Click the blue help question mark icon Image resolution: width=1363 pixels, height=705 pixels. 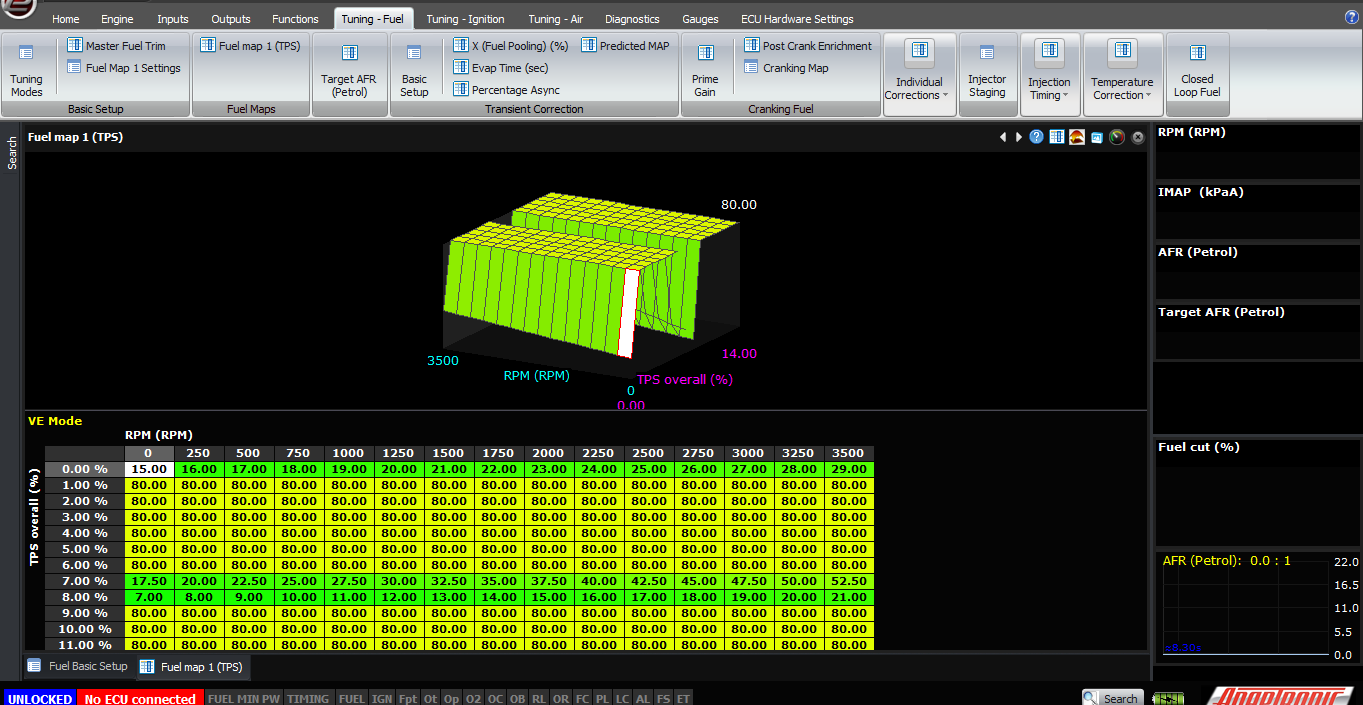coord(1037,137)
